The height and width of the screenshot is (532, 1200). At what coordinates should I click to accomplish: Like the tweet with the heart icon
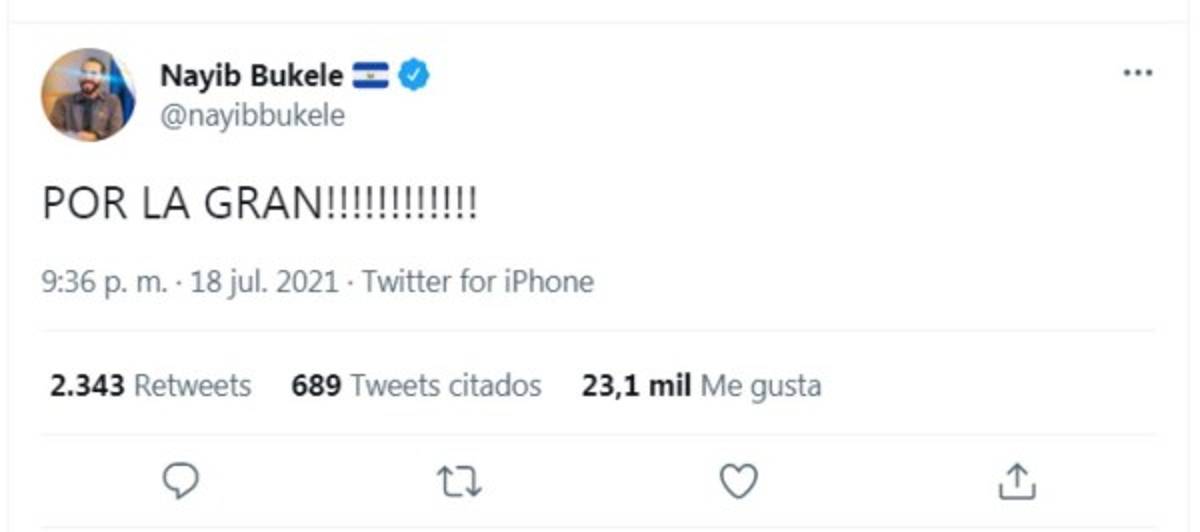point(739,482)
